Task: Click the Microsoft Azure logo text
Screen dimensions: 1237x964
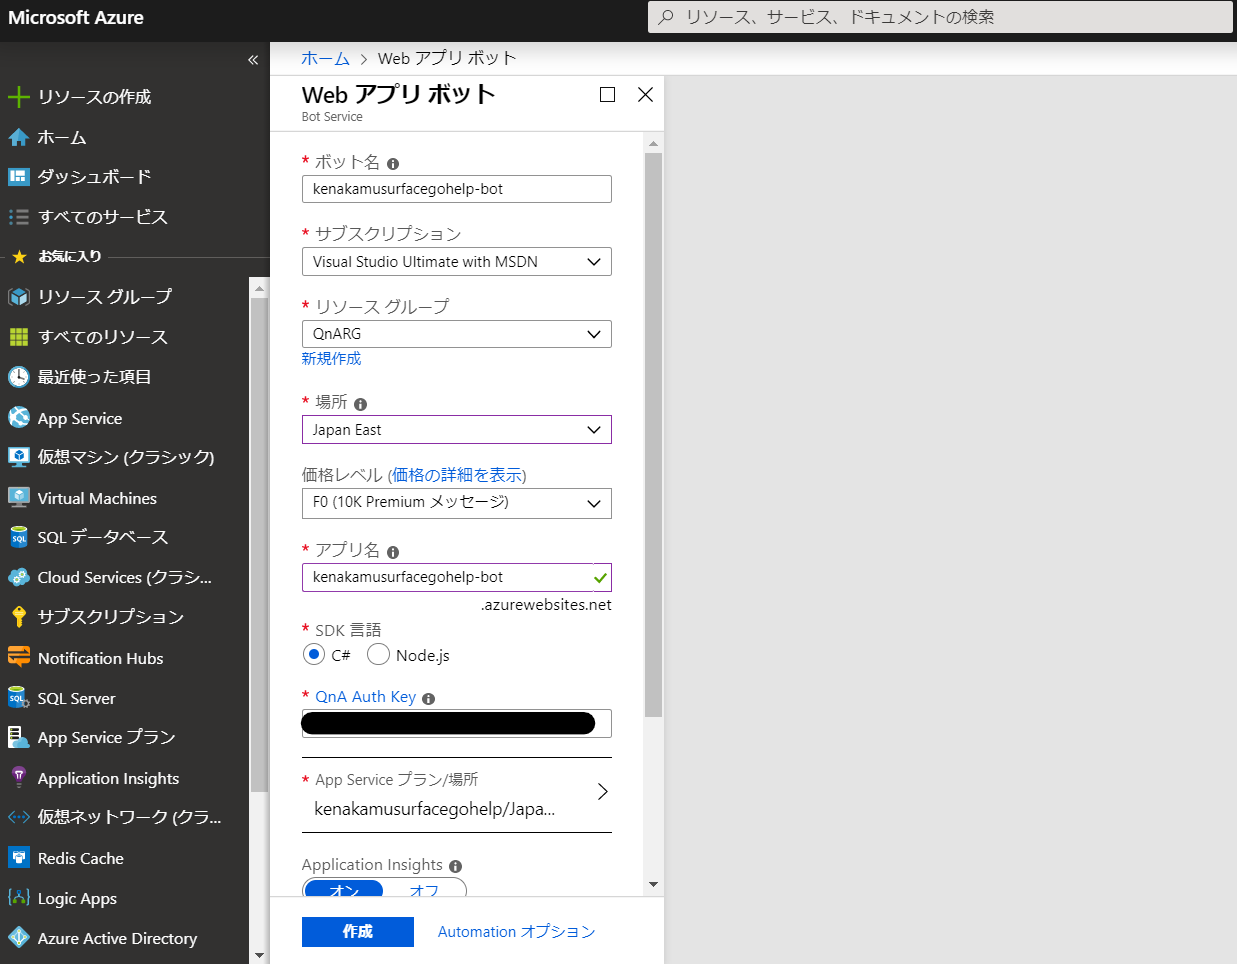Action: (76, 18)
